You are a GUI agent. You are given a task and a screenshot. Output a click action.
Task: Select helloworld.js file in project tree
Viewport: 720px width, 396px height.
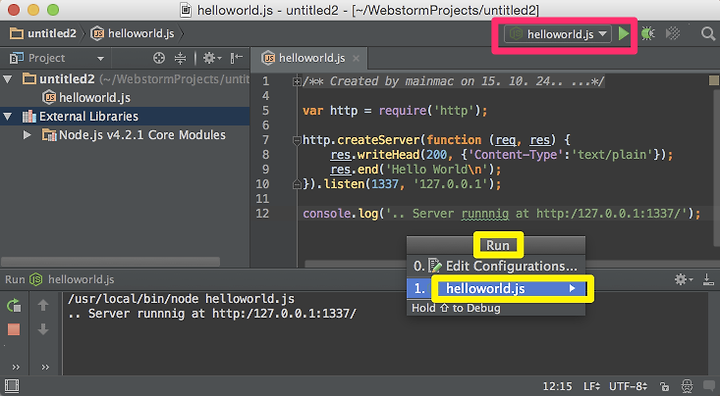tap(86, 97)
